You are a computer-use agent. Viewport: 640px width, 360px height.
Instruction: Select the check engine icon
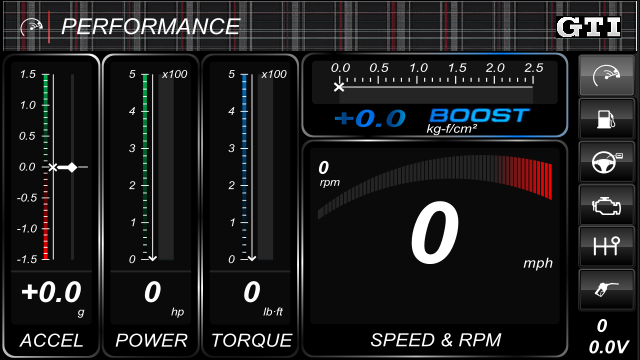tap(607, 205)
